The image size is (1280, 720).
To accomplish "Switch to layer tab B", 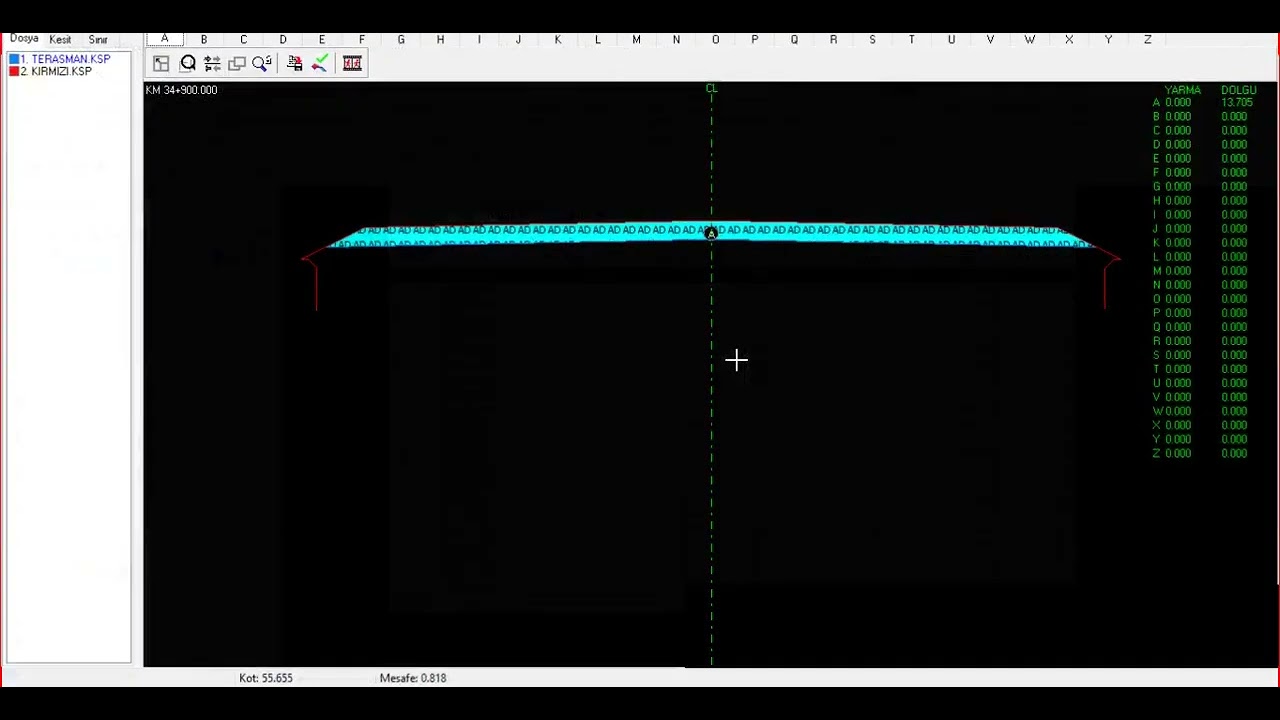I will pyautogui.click(x=204, y=40).
